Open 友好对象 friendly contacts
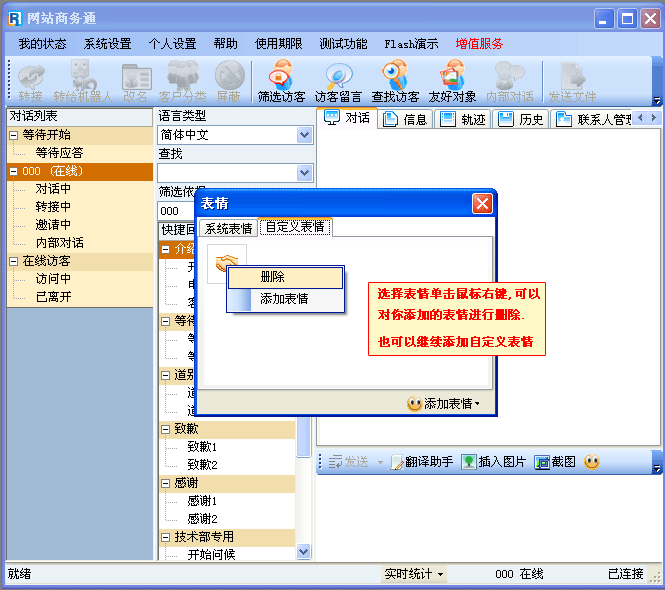Screen dimensions: 665x590 click(452, 81)
